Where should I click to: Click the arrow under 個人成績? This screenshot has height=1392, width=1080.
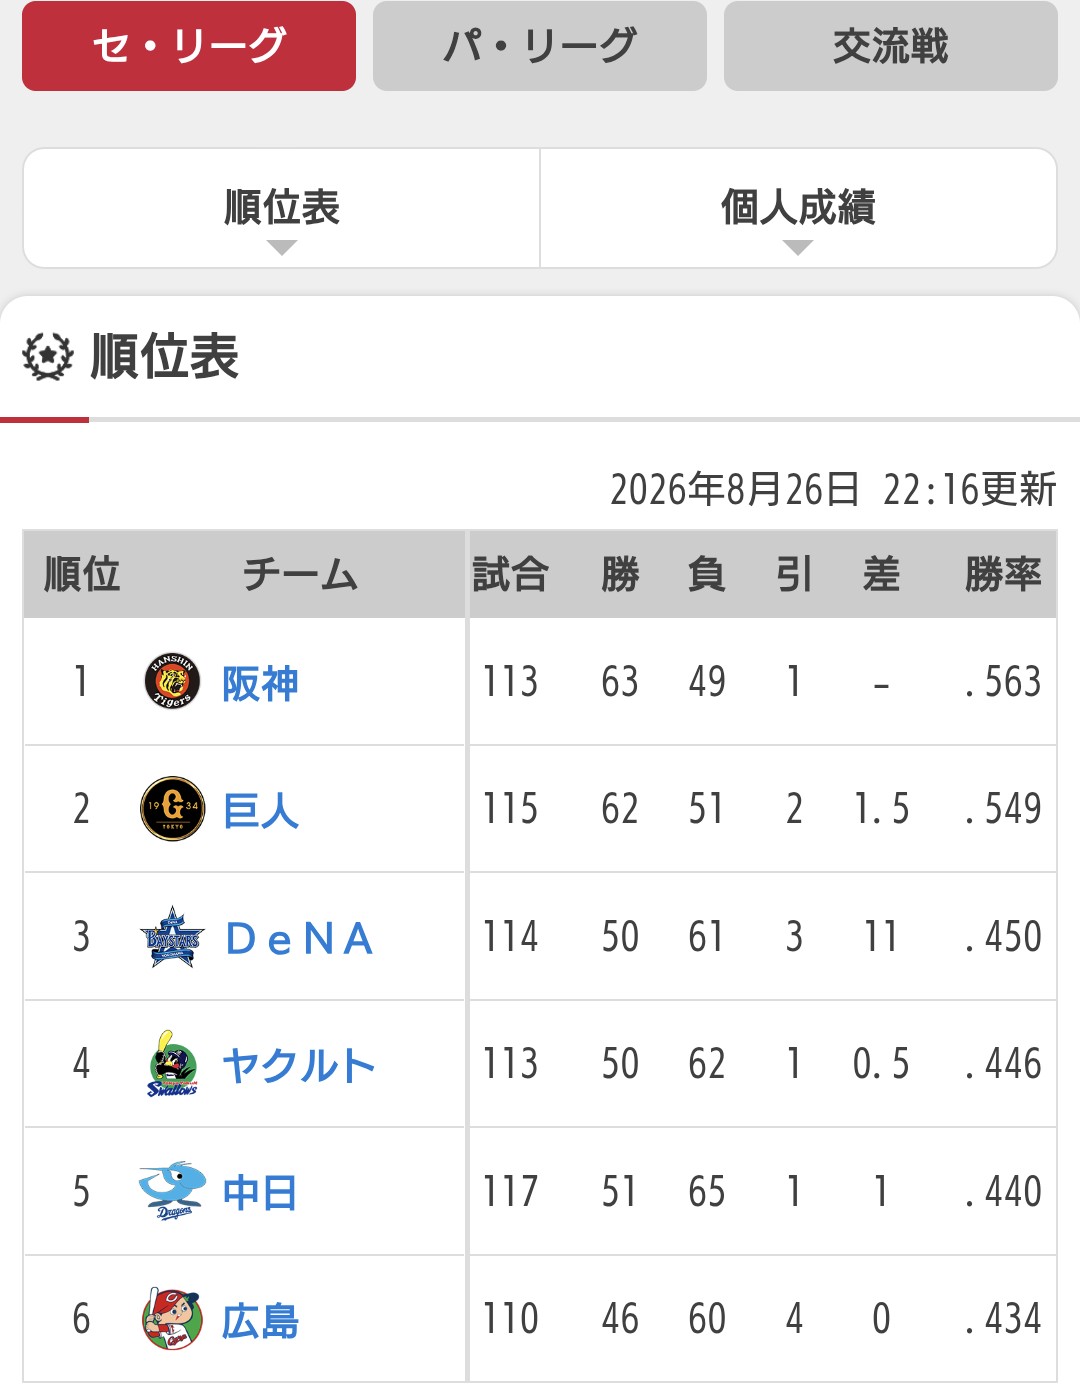[798, 248]
